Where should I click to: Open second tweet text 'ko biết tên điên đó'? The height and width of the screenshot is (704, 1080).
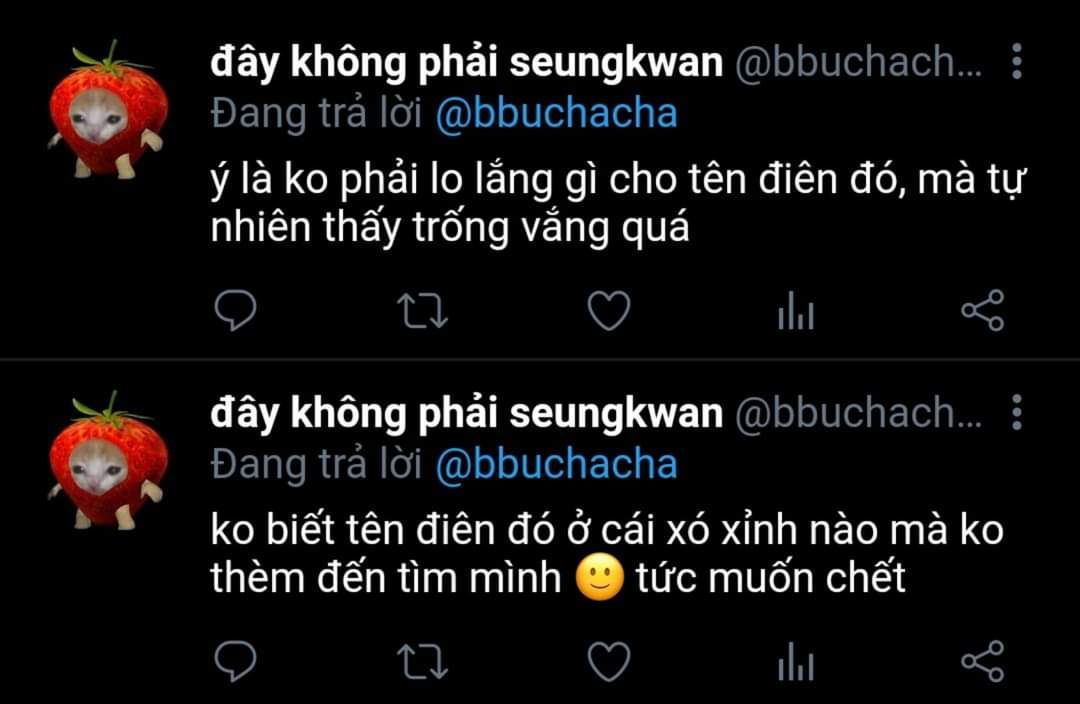[x=607, y=553]
